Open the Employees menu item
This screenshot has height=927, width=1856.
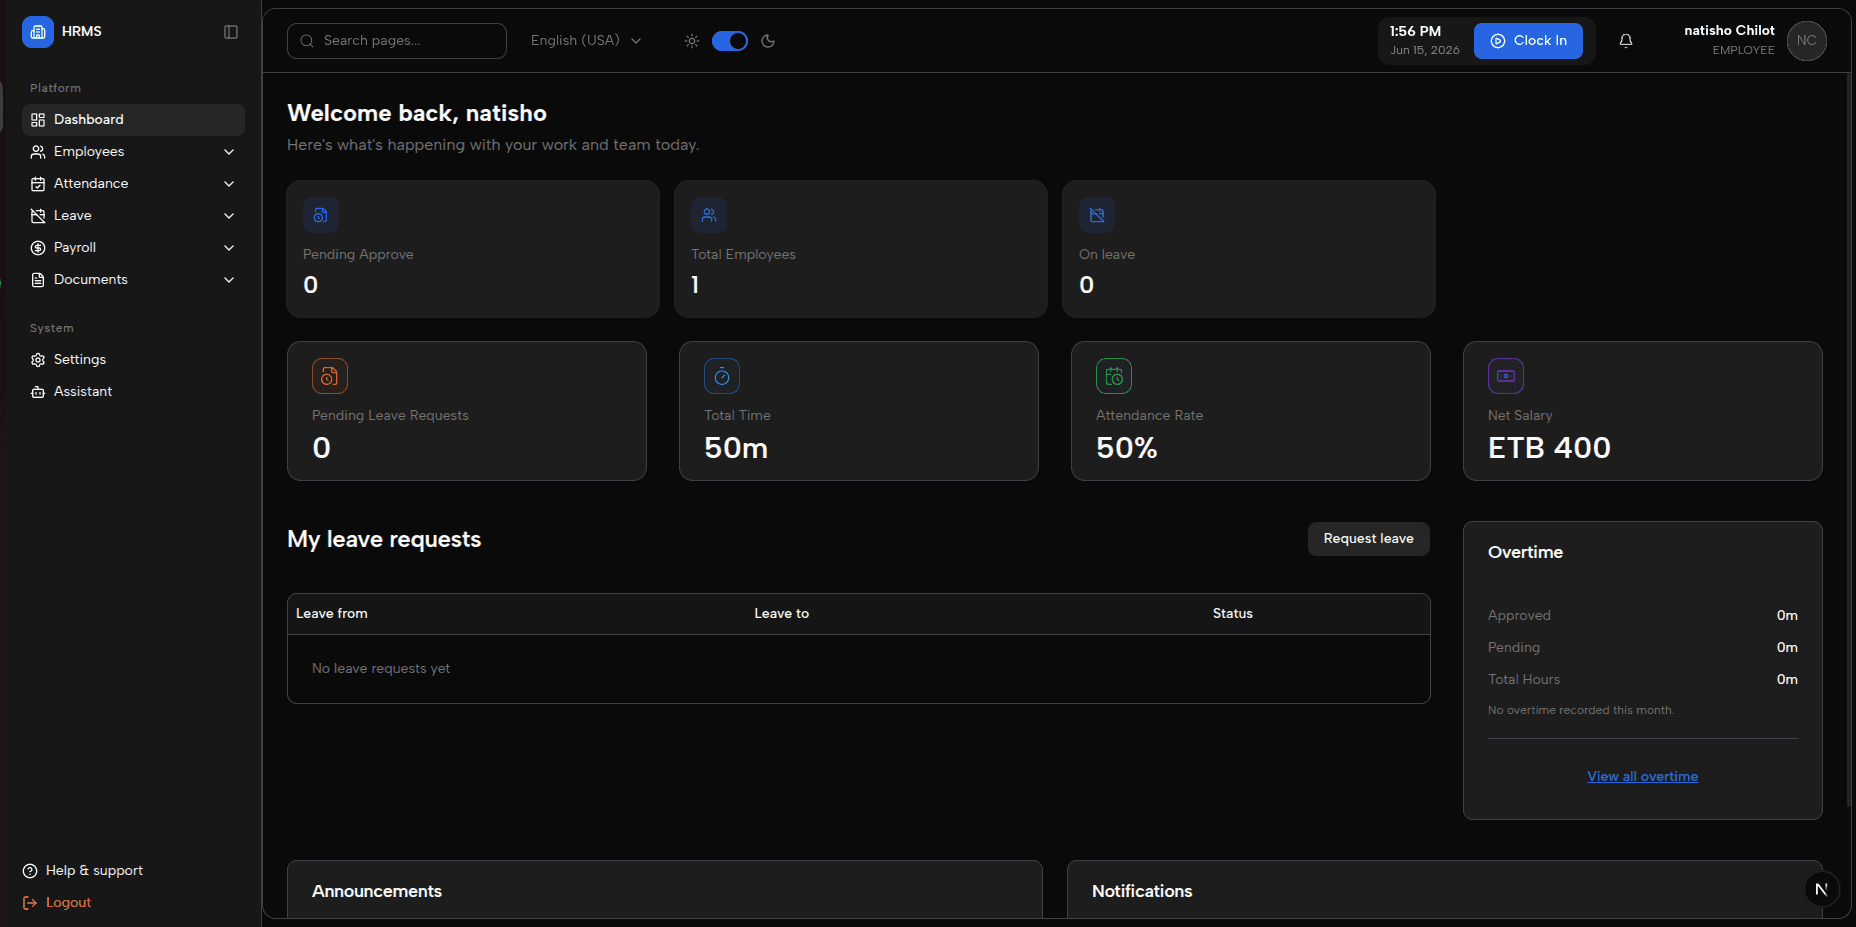(133, 152)
